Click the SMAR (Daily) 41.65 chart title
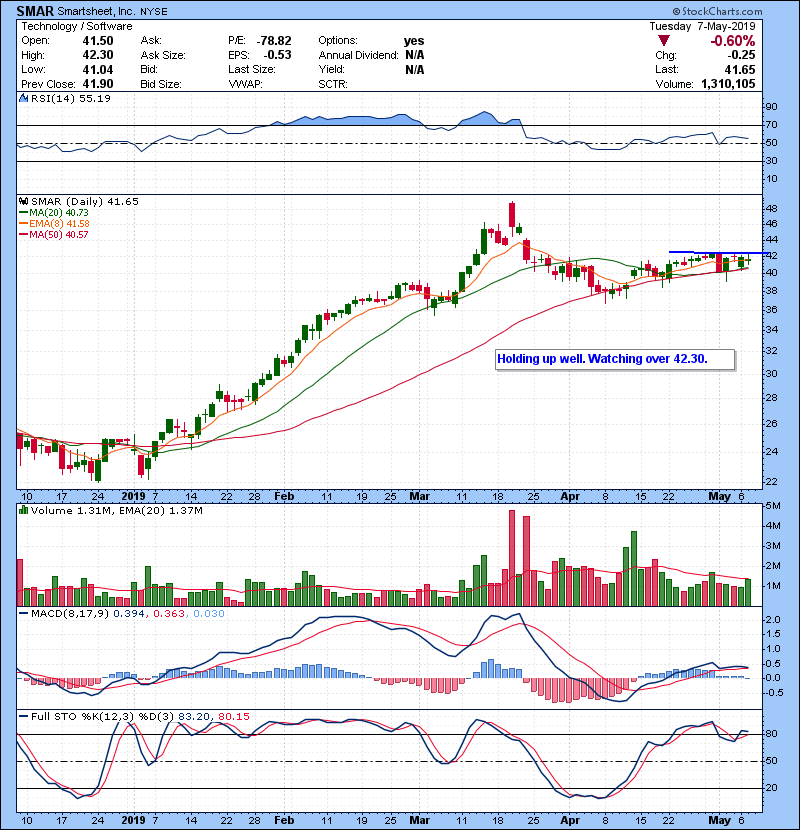Viewport: 800px width, 830px height. pyautogui.click(x=85, y=202)
